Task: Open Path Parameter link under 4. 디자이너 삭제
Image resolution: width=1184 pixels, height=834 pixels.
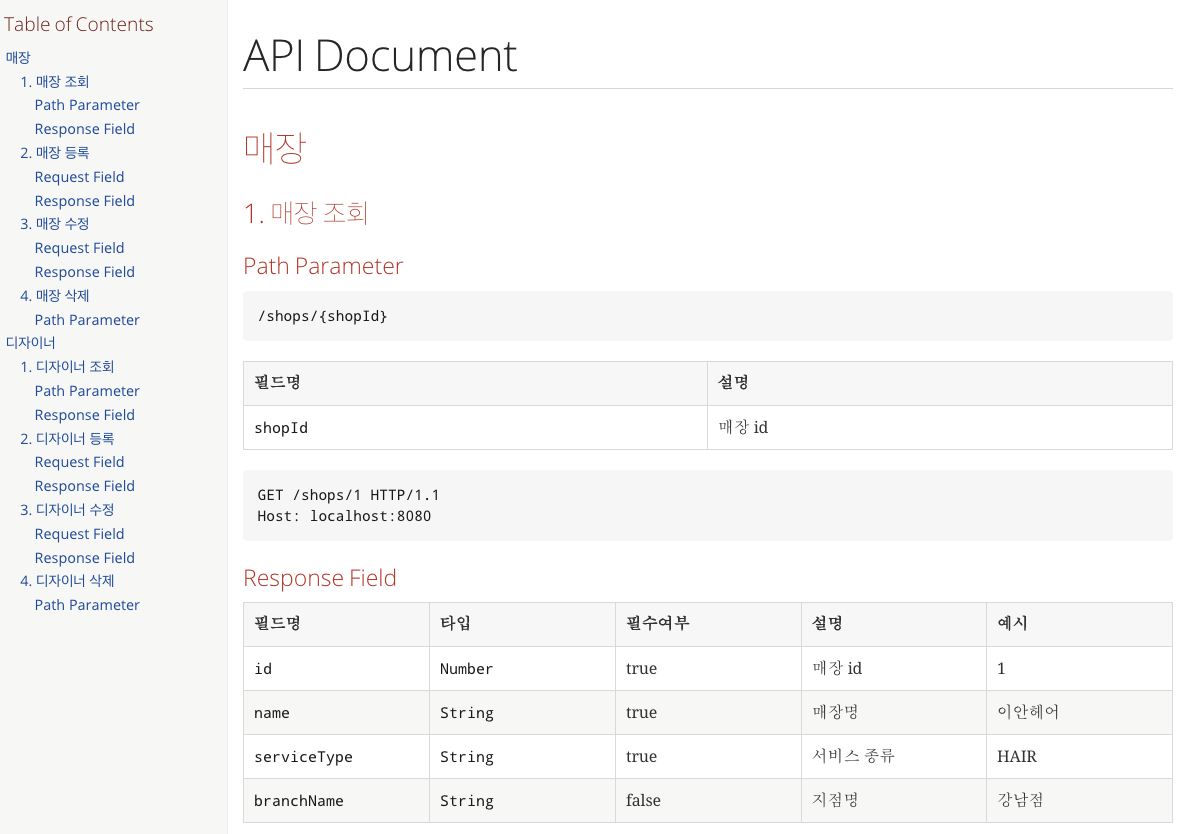Action: click(x=87, y=604)
